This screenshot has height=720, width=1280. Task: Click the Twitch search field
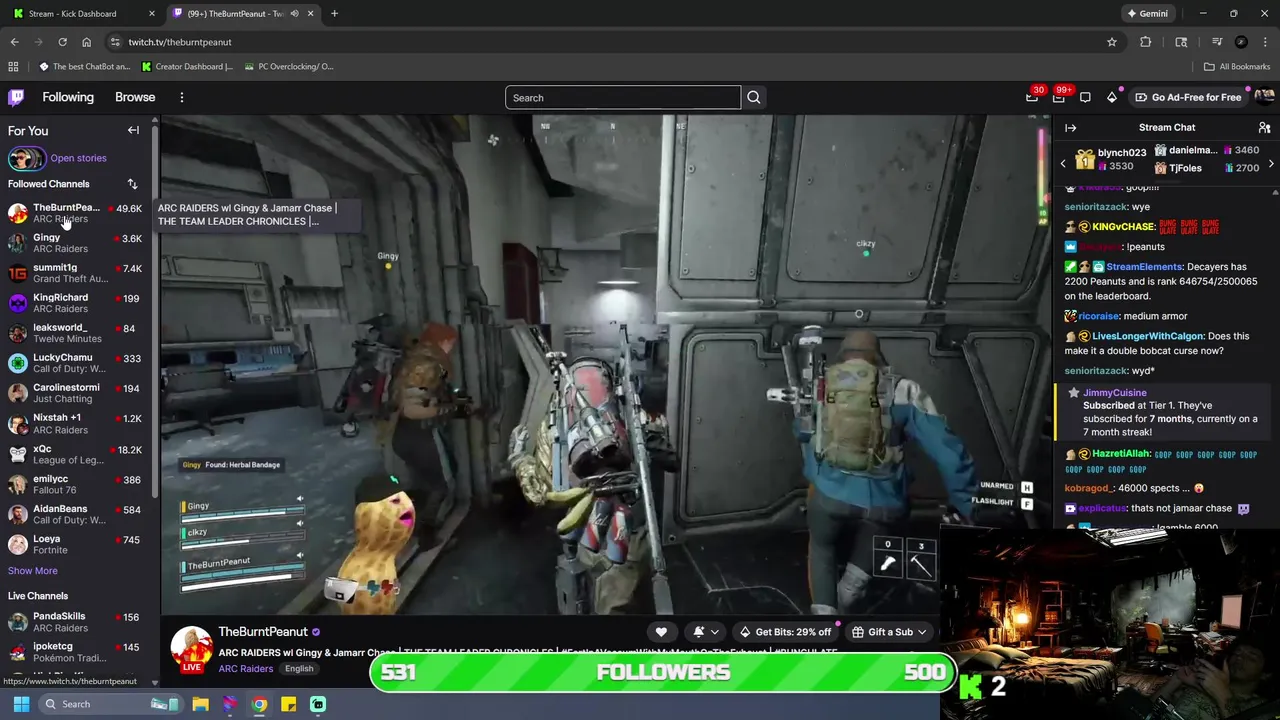click(x=623, y=97)
